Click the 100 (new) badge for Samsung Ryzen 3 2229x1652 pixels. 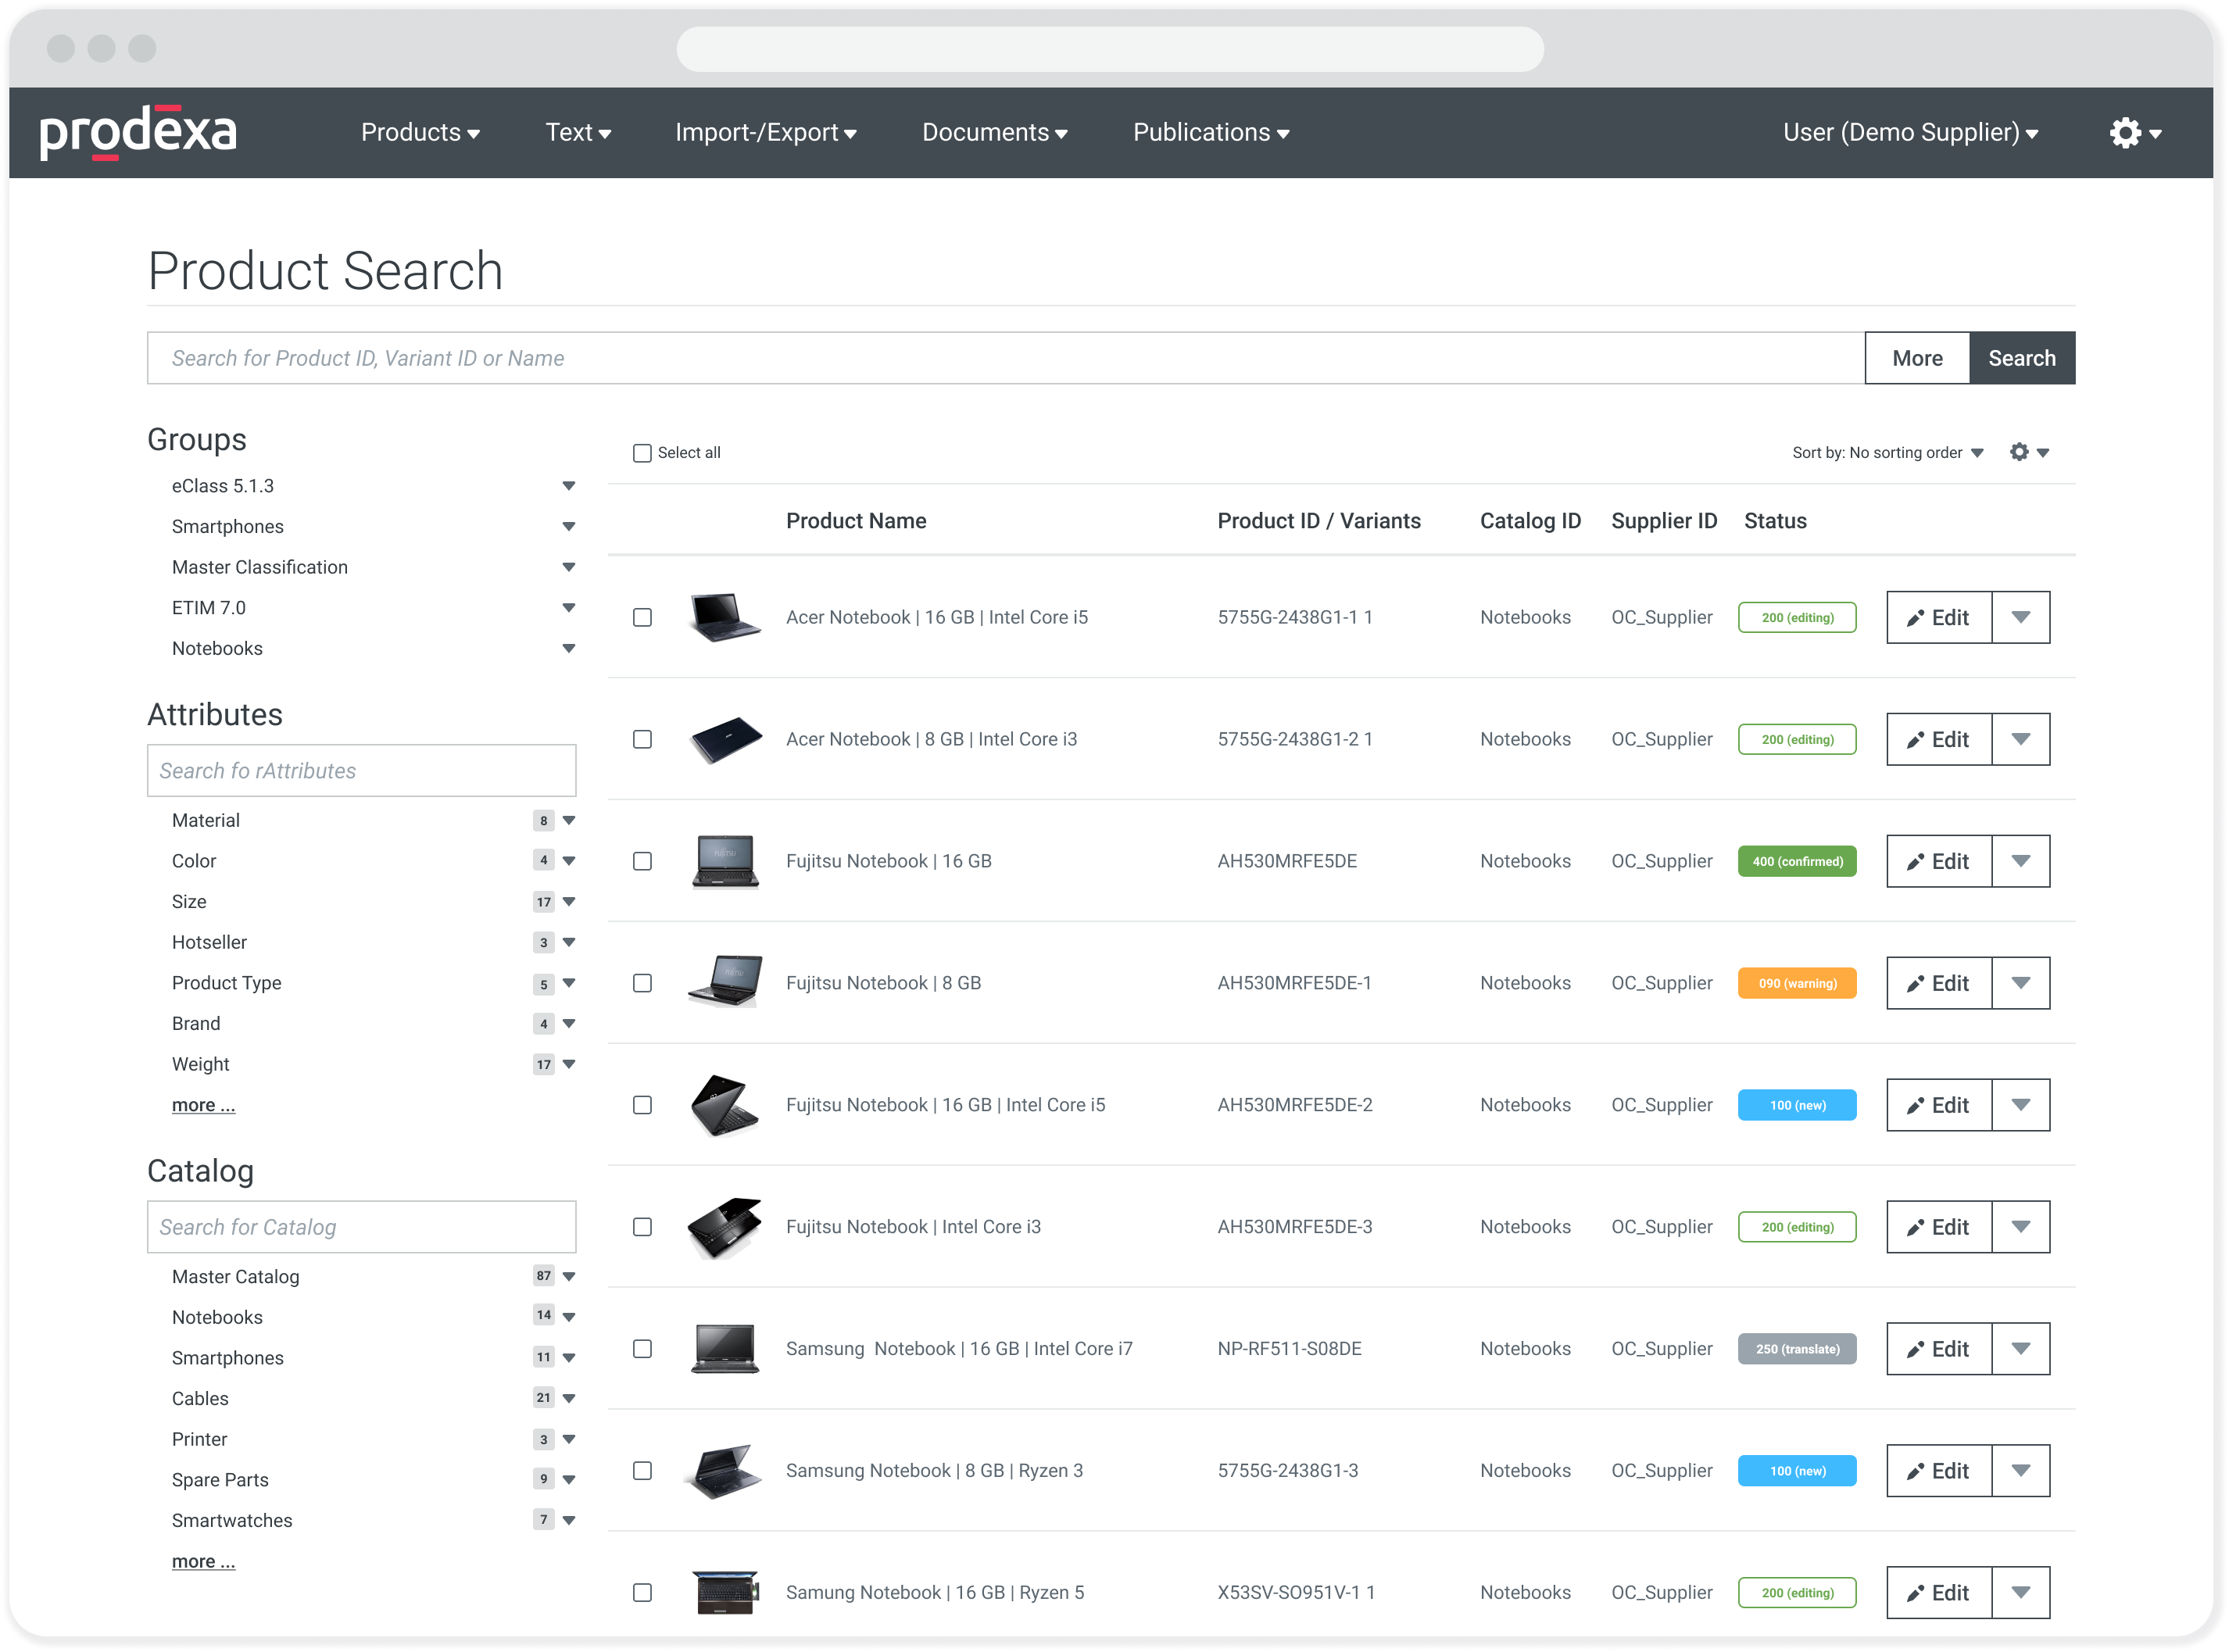click(x=1797, y=1471)
